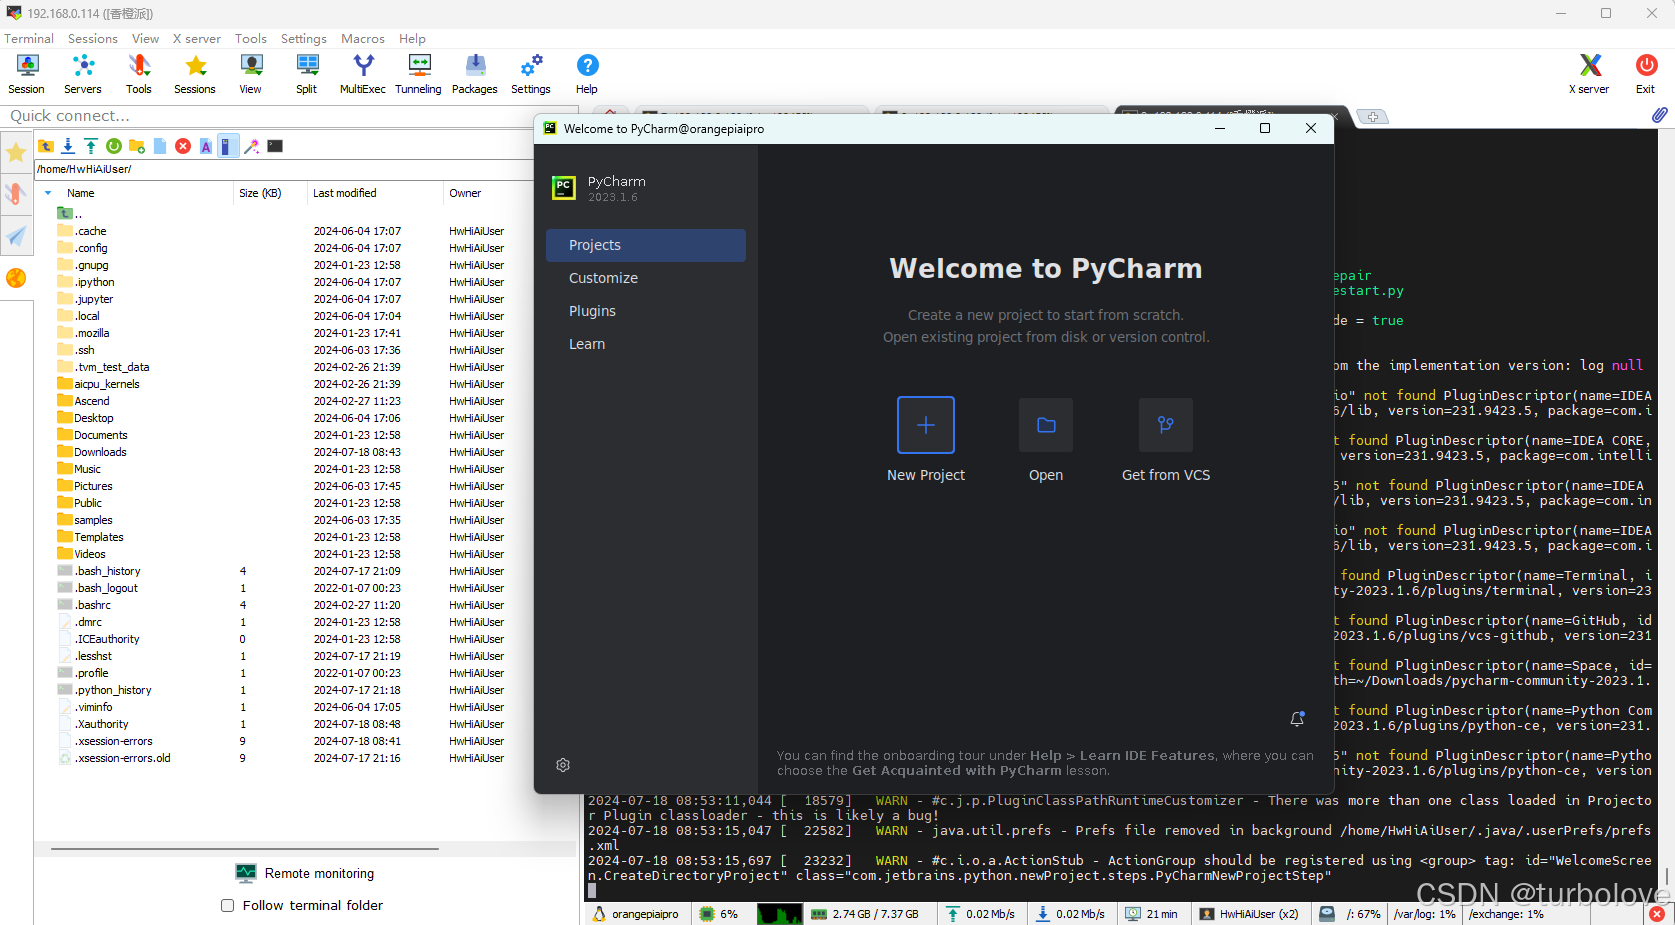Delete selected remote files
This screenshot has width=1675, height=925.
click(183, 146)
